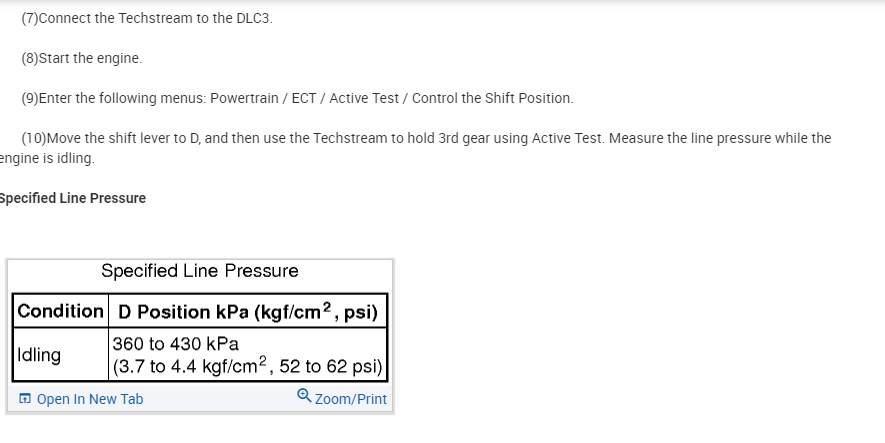Click the Zoom/Print magnifier icon
The width and height of the screenshot is (885, 443).
click(x=304, y=398)
